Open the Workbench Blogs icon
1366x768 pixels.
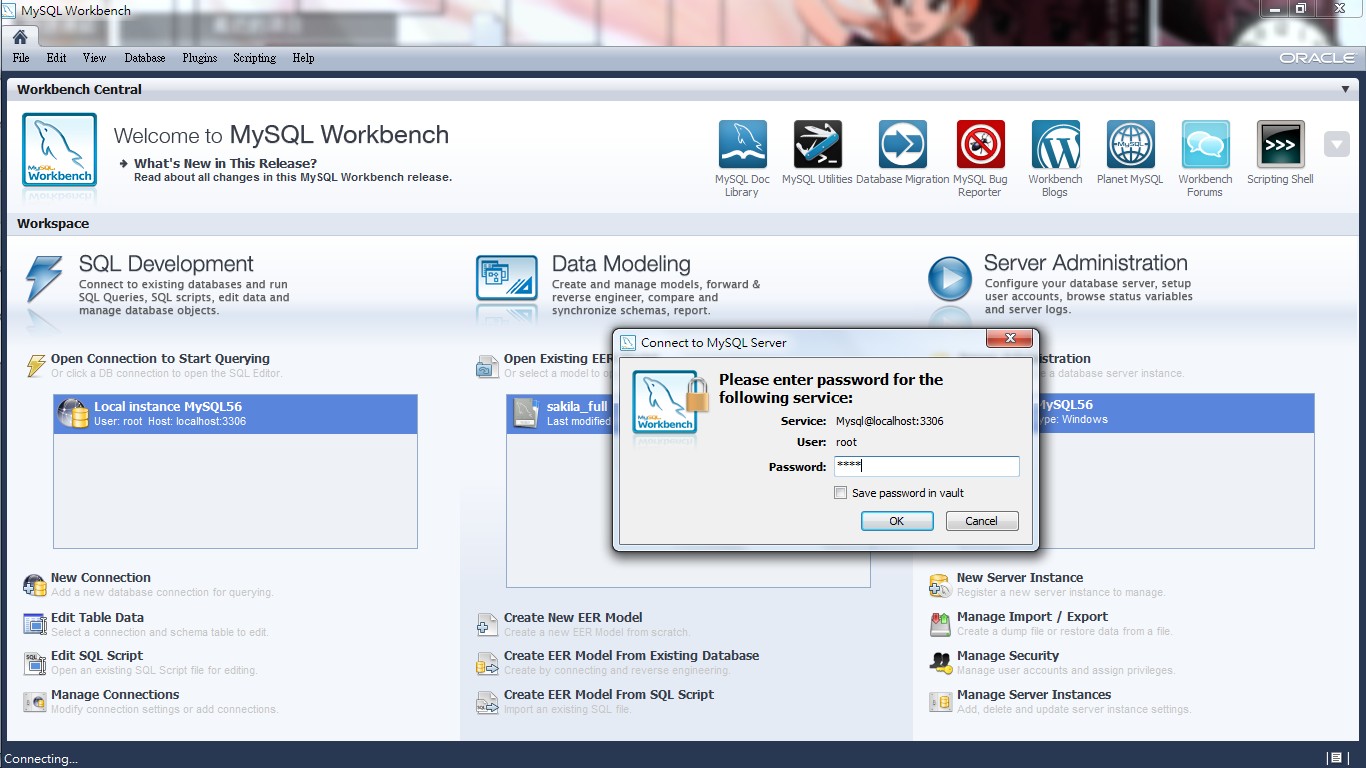click(1055, 145)
